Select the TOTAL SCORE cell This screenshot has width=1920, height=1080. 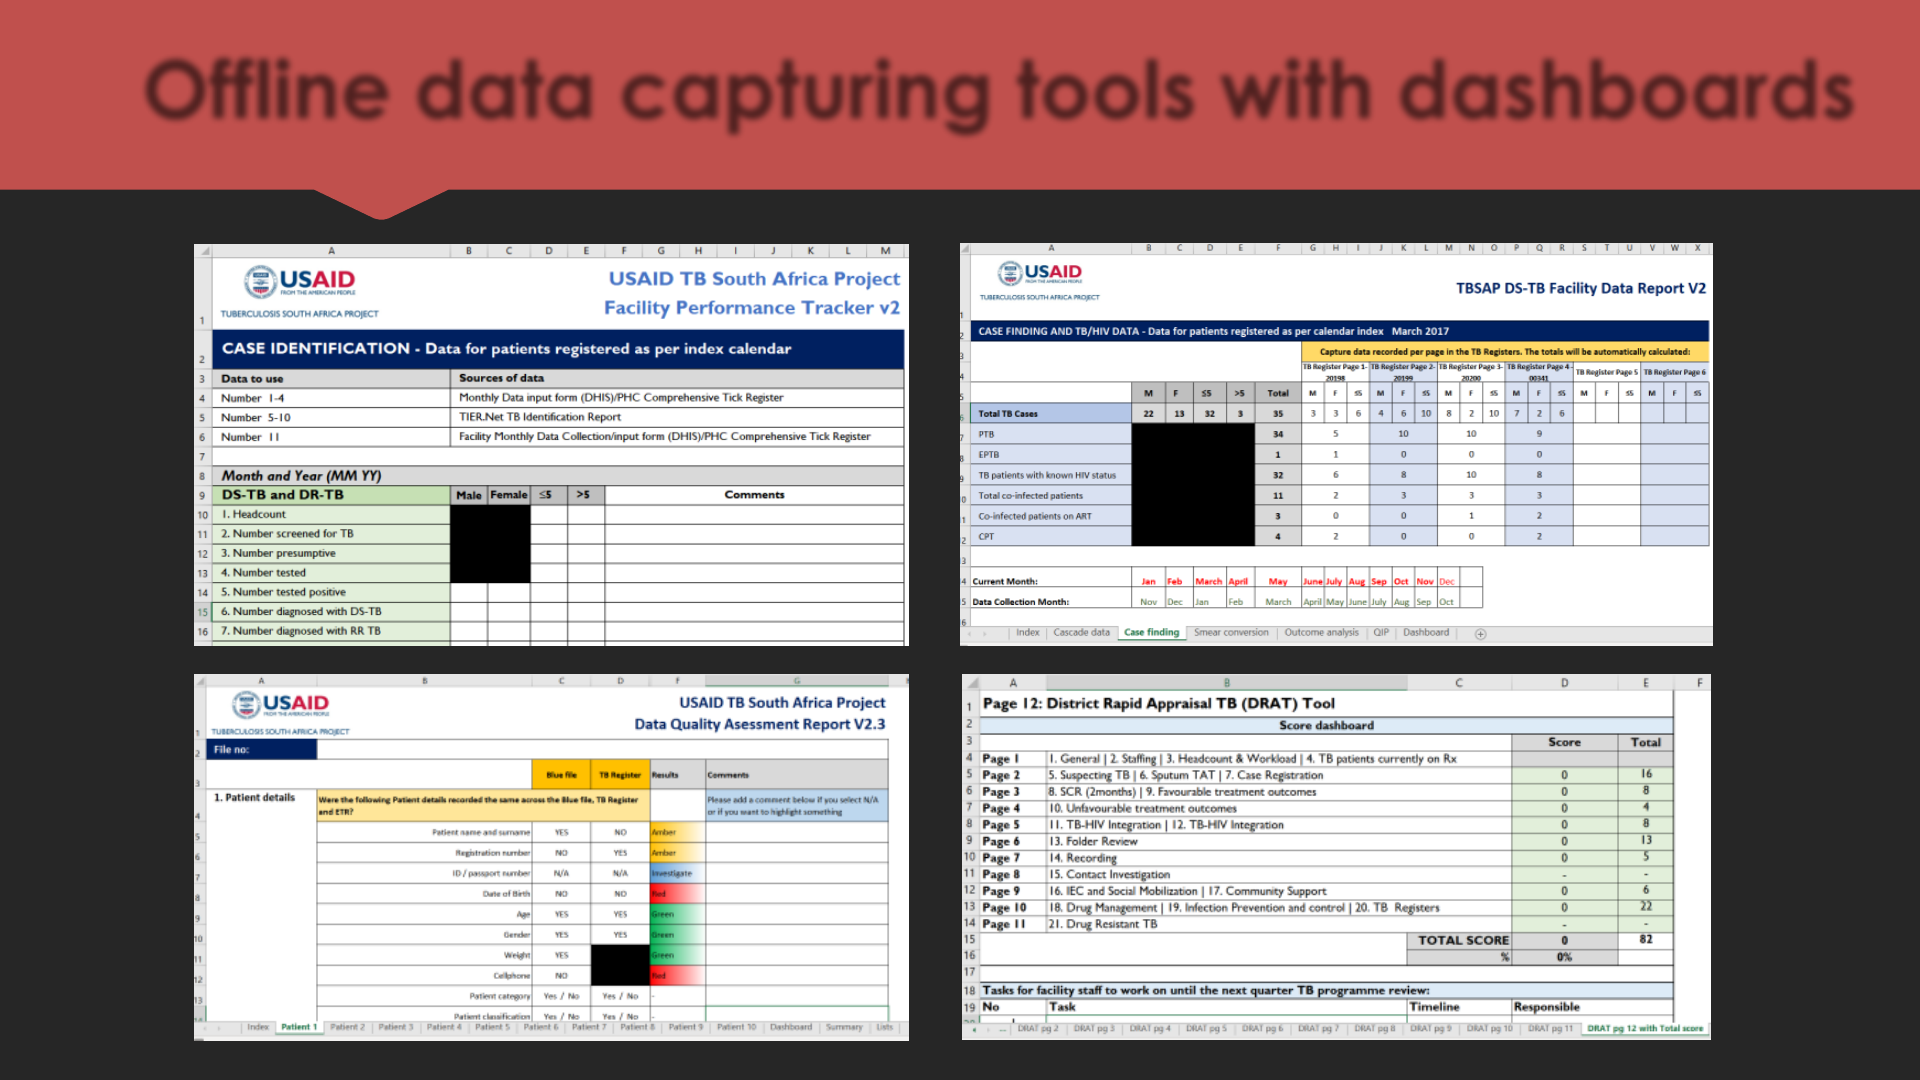coord(1462,941)
